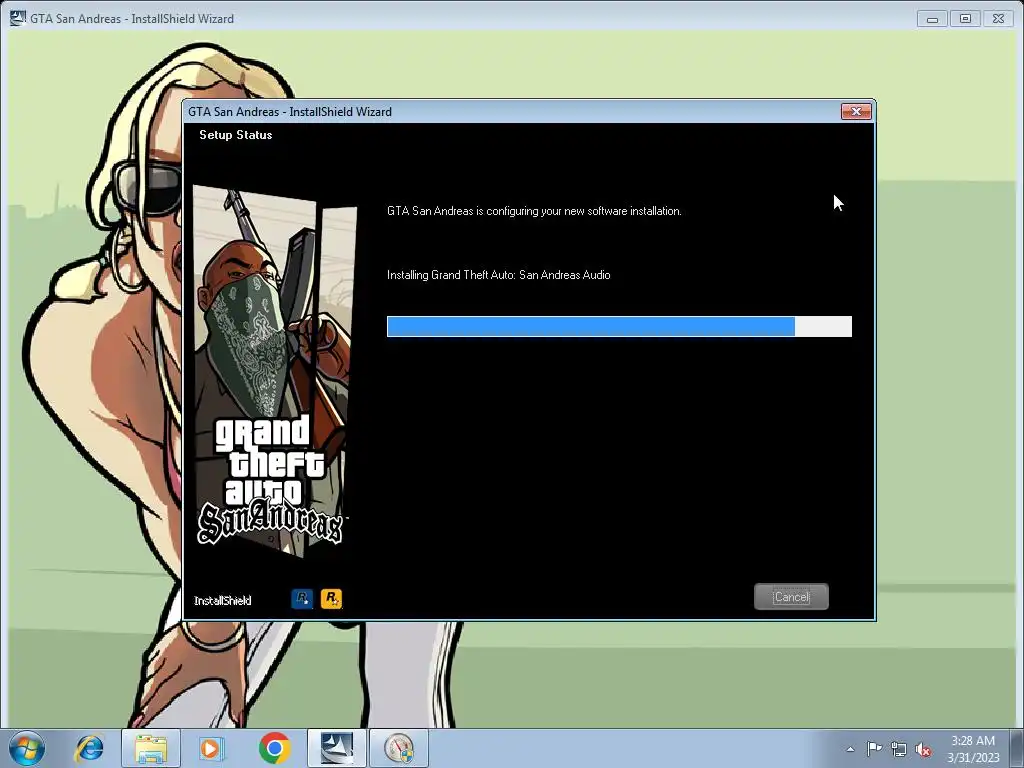
Task: Minimize the background InstallShield window
Action: pyautogui.click(x=932, y=19)
